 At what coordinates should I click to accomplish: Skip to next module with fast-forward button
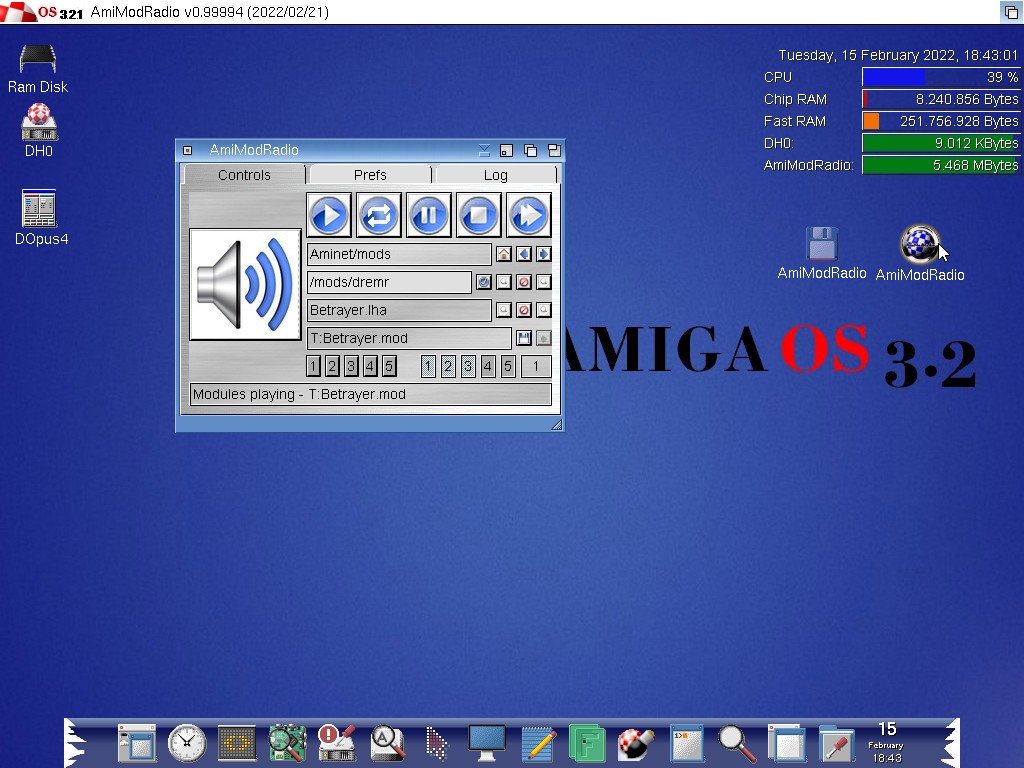point(529,215)
